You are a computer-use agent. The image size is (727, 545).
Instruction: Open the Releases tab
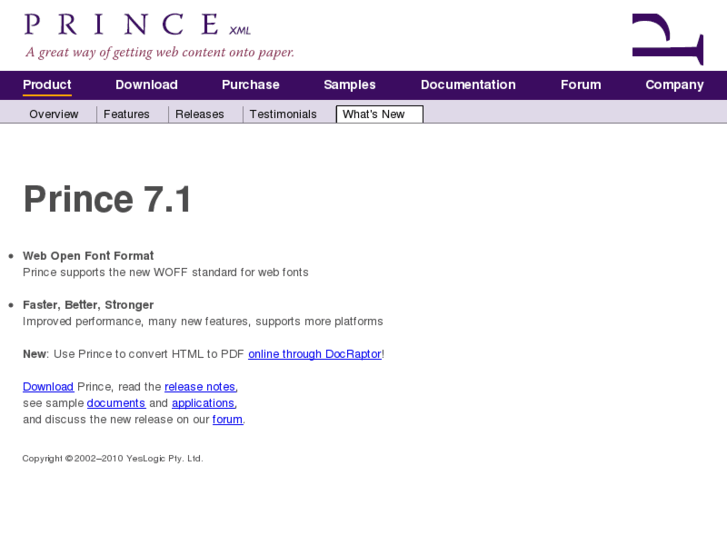coord(199,114)
